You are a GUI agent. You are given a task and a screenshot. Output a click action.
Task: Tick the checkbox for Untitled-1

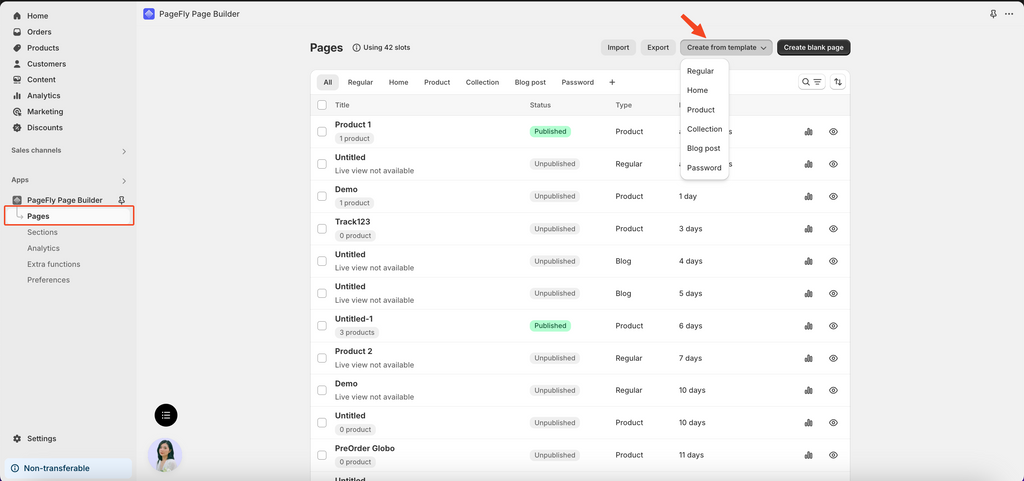point(322,326)
